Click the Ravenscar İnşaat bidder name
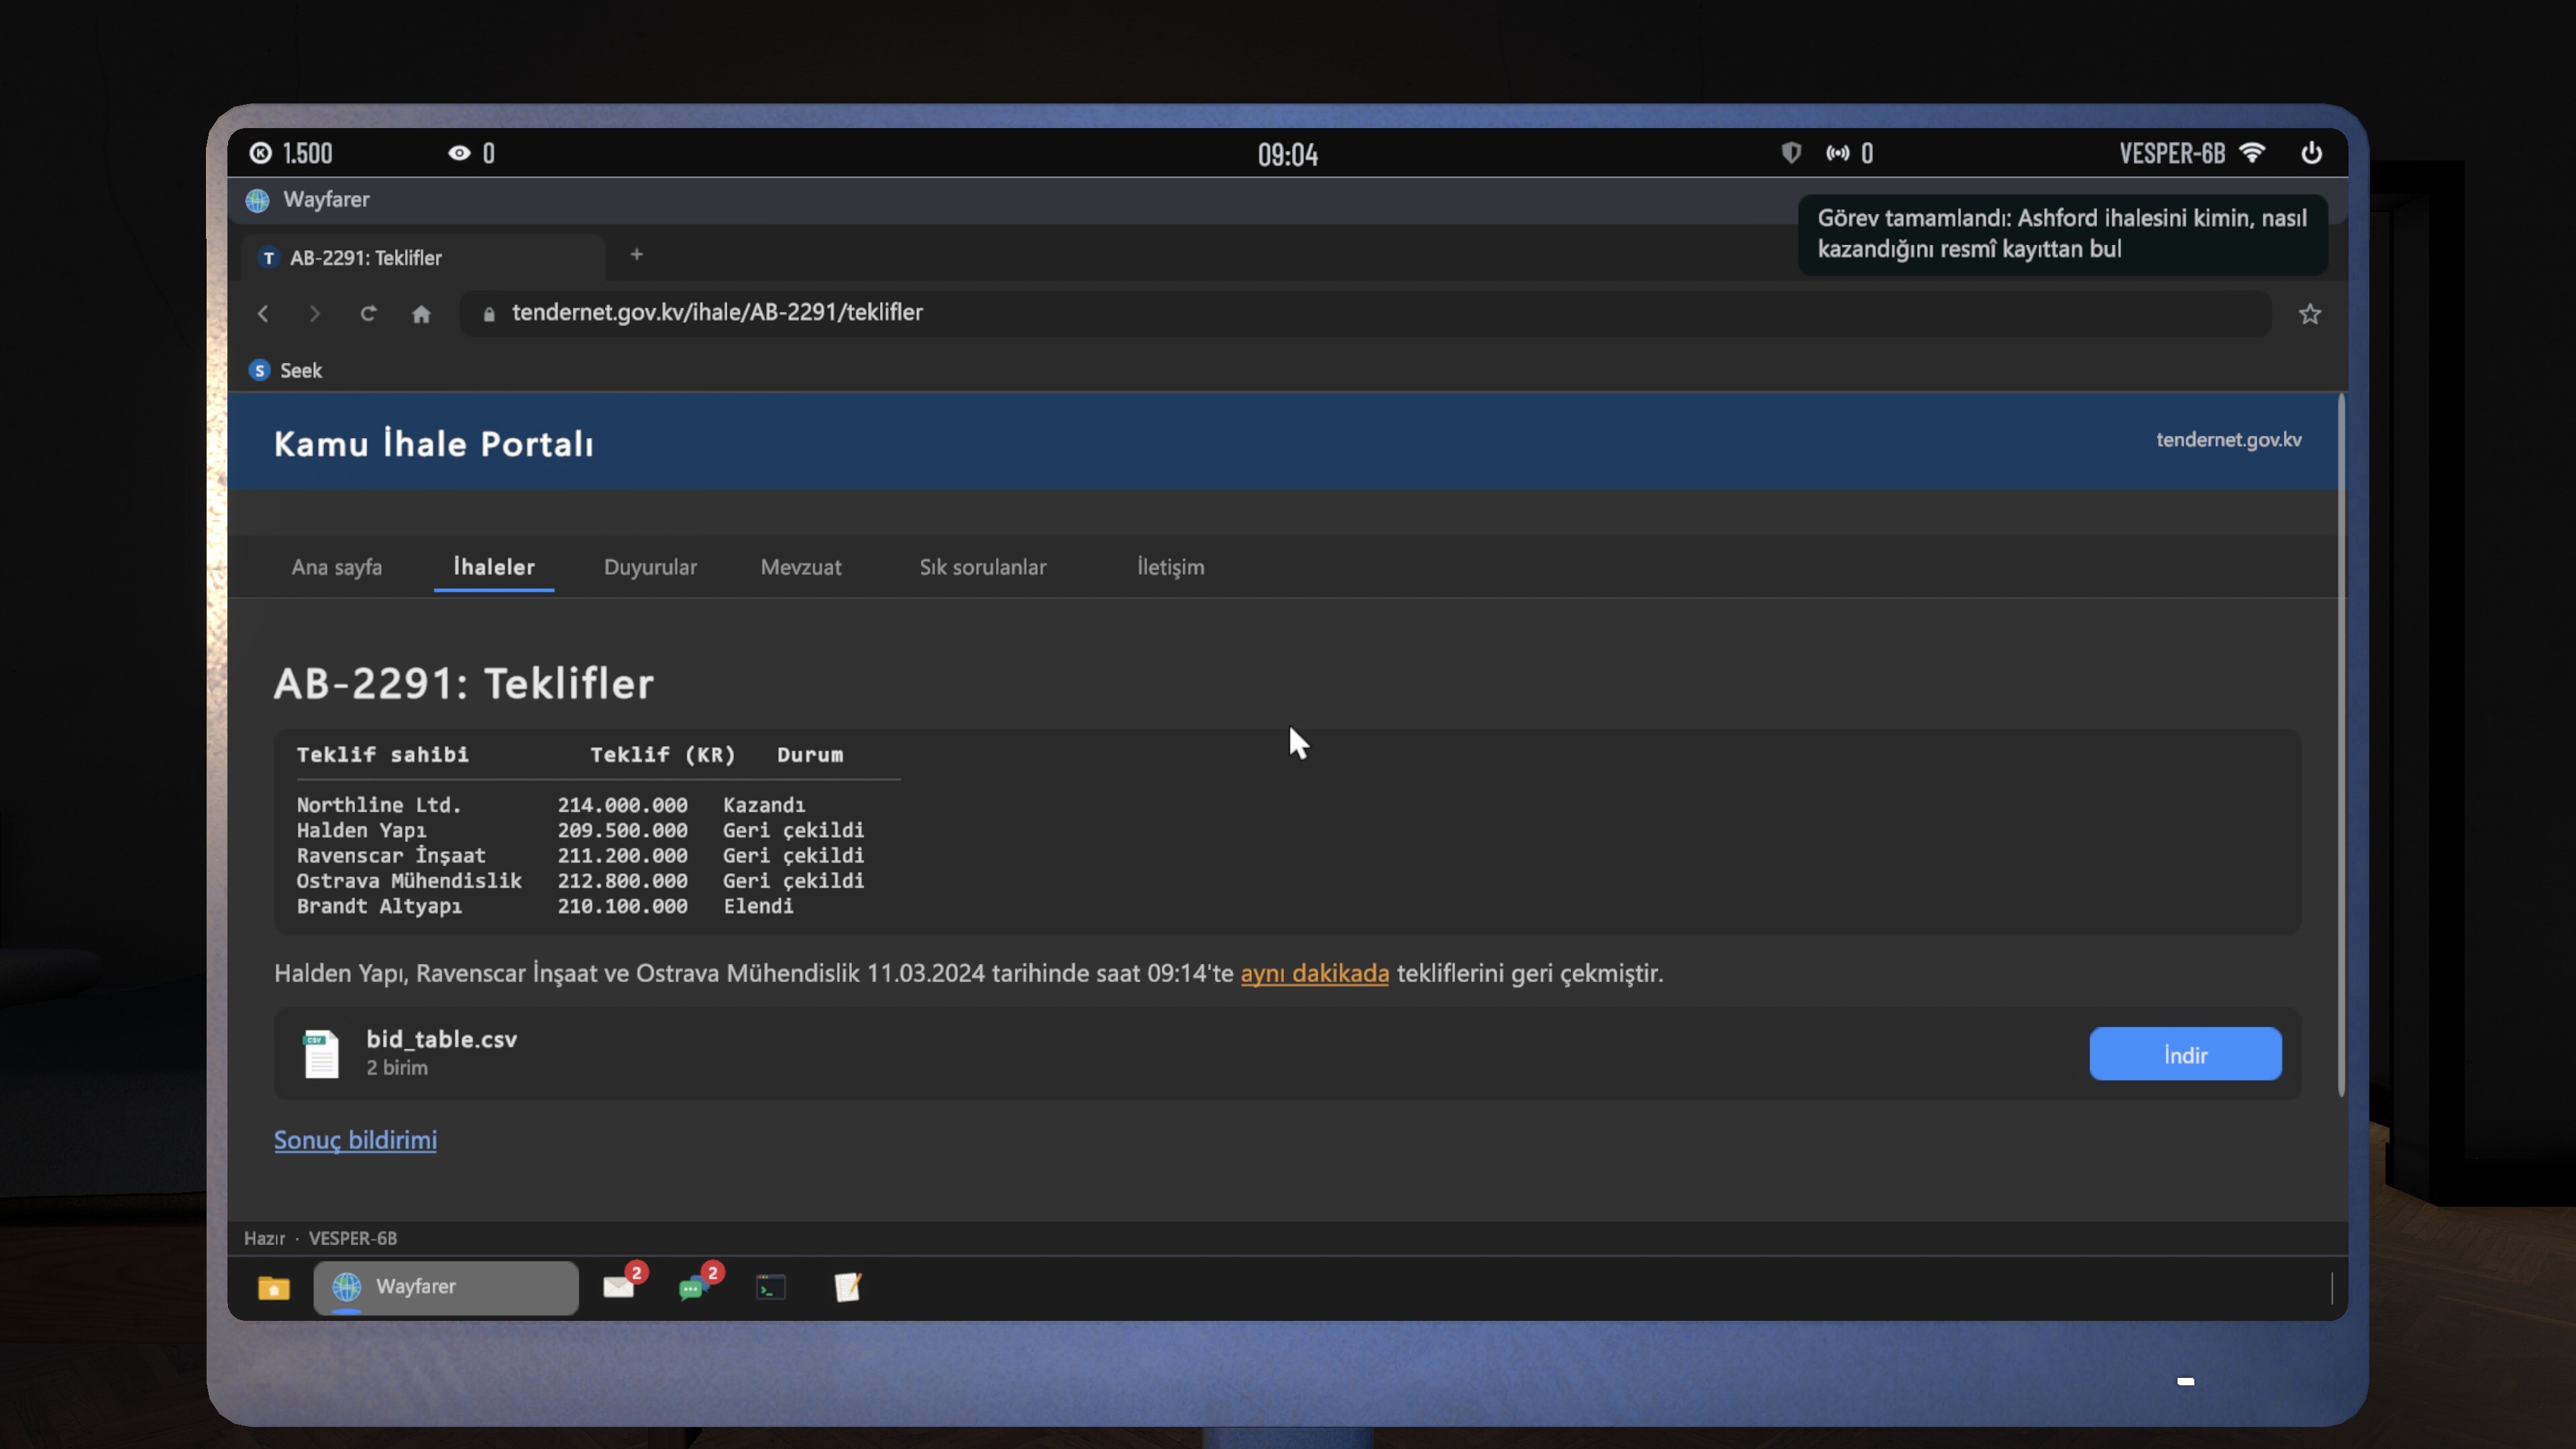Viewport: 2576px width, 1449px height. click(391, 855)
